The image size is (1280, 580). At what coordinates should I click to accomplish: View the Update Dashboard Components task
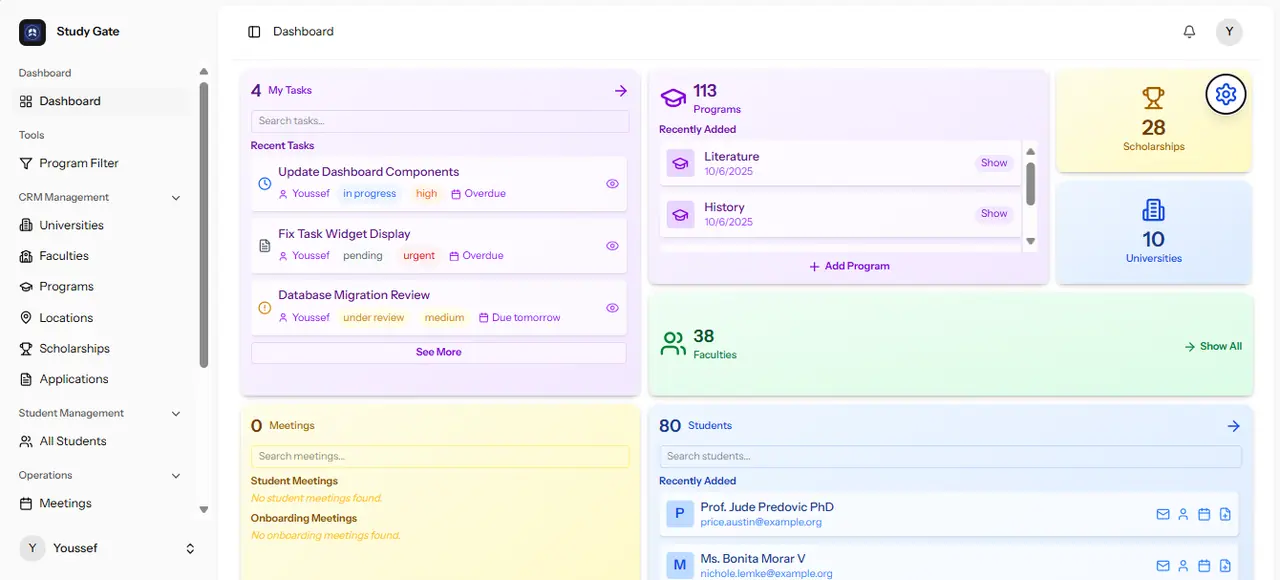point(613,184)
